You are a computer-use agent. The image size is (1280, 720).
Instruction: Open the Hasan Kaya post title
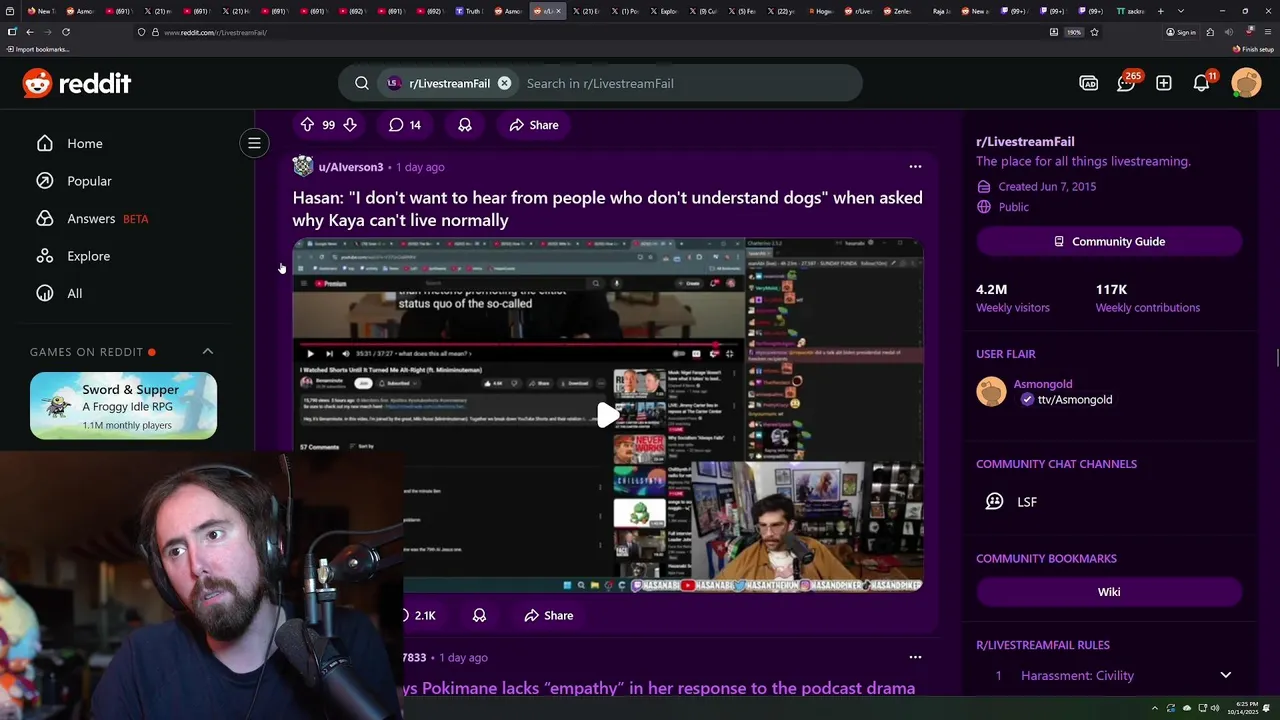click(x=607, y=209)
